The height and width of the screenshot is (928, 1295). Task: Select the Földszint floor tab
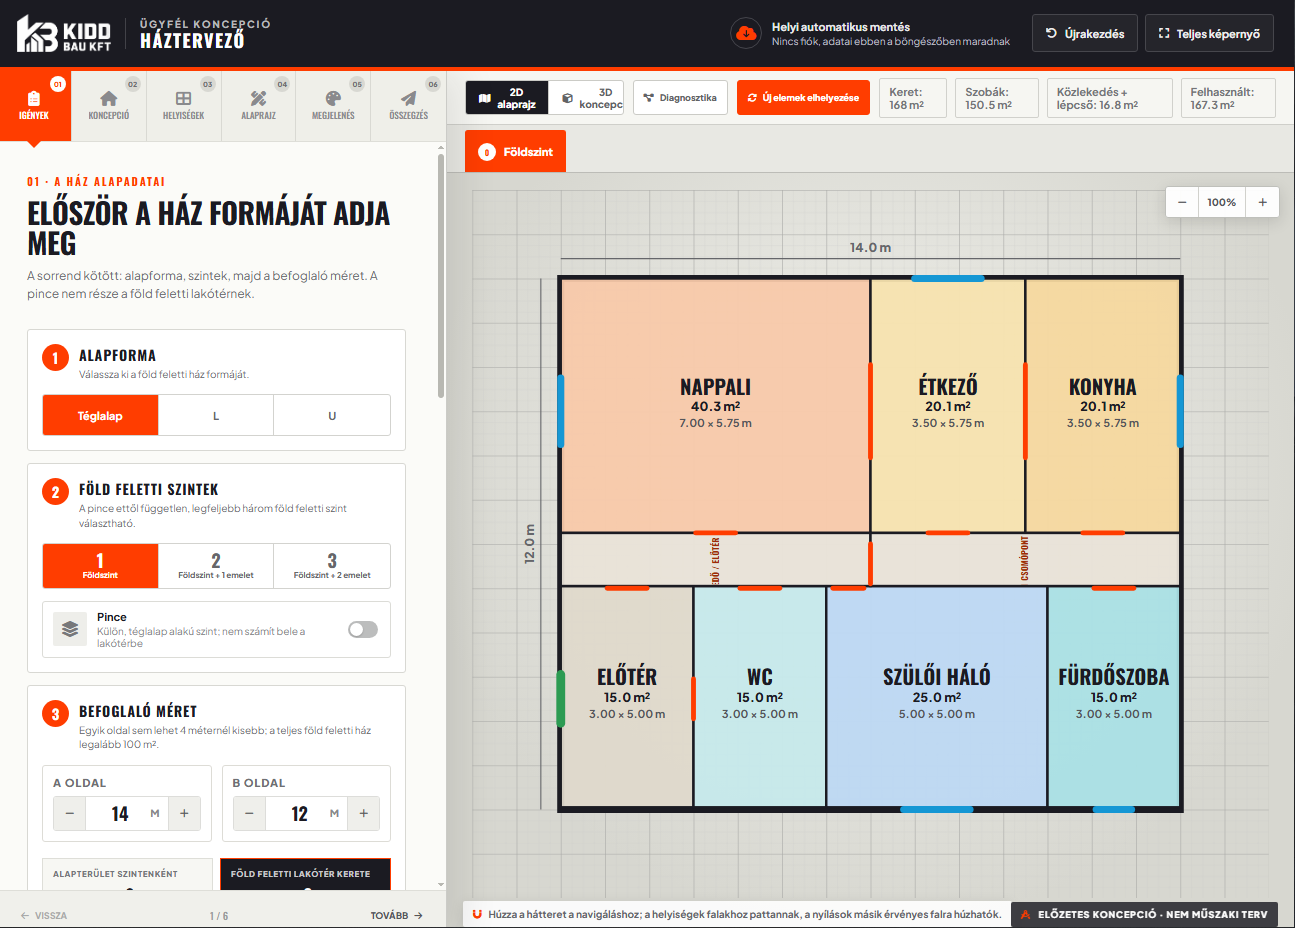515,151
